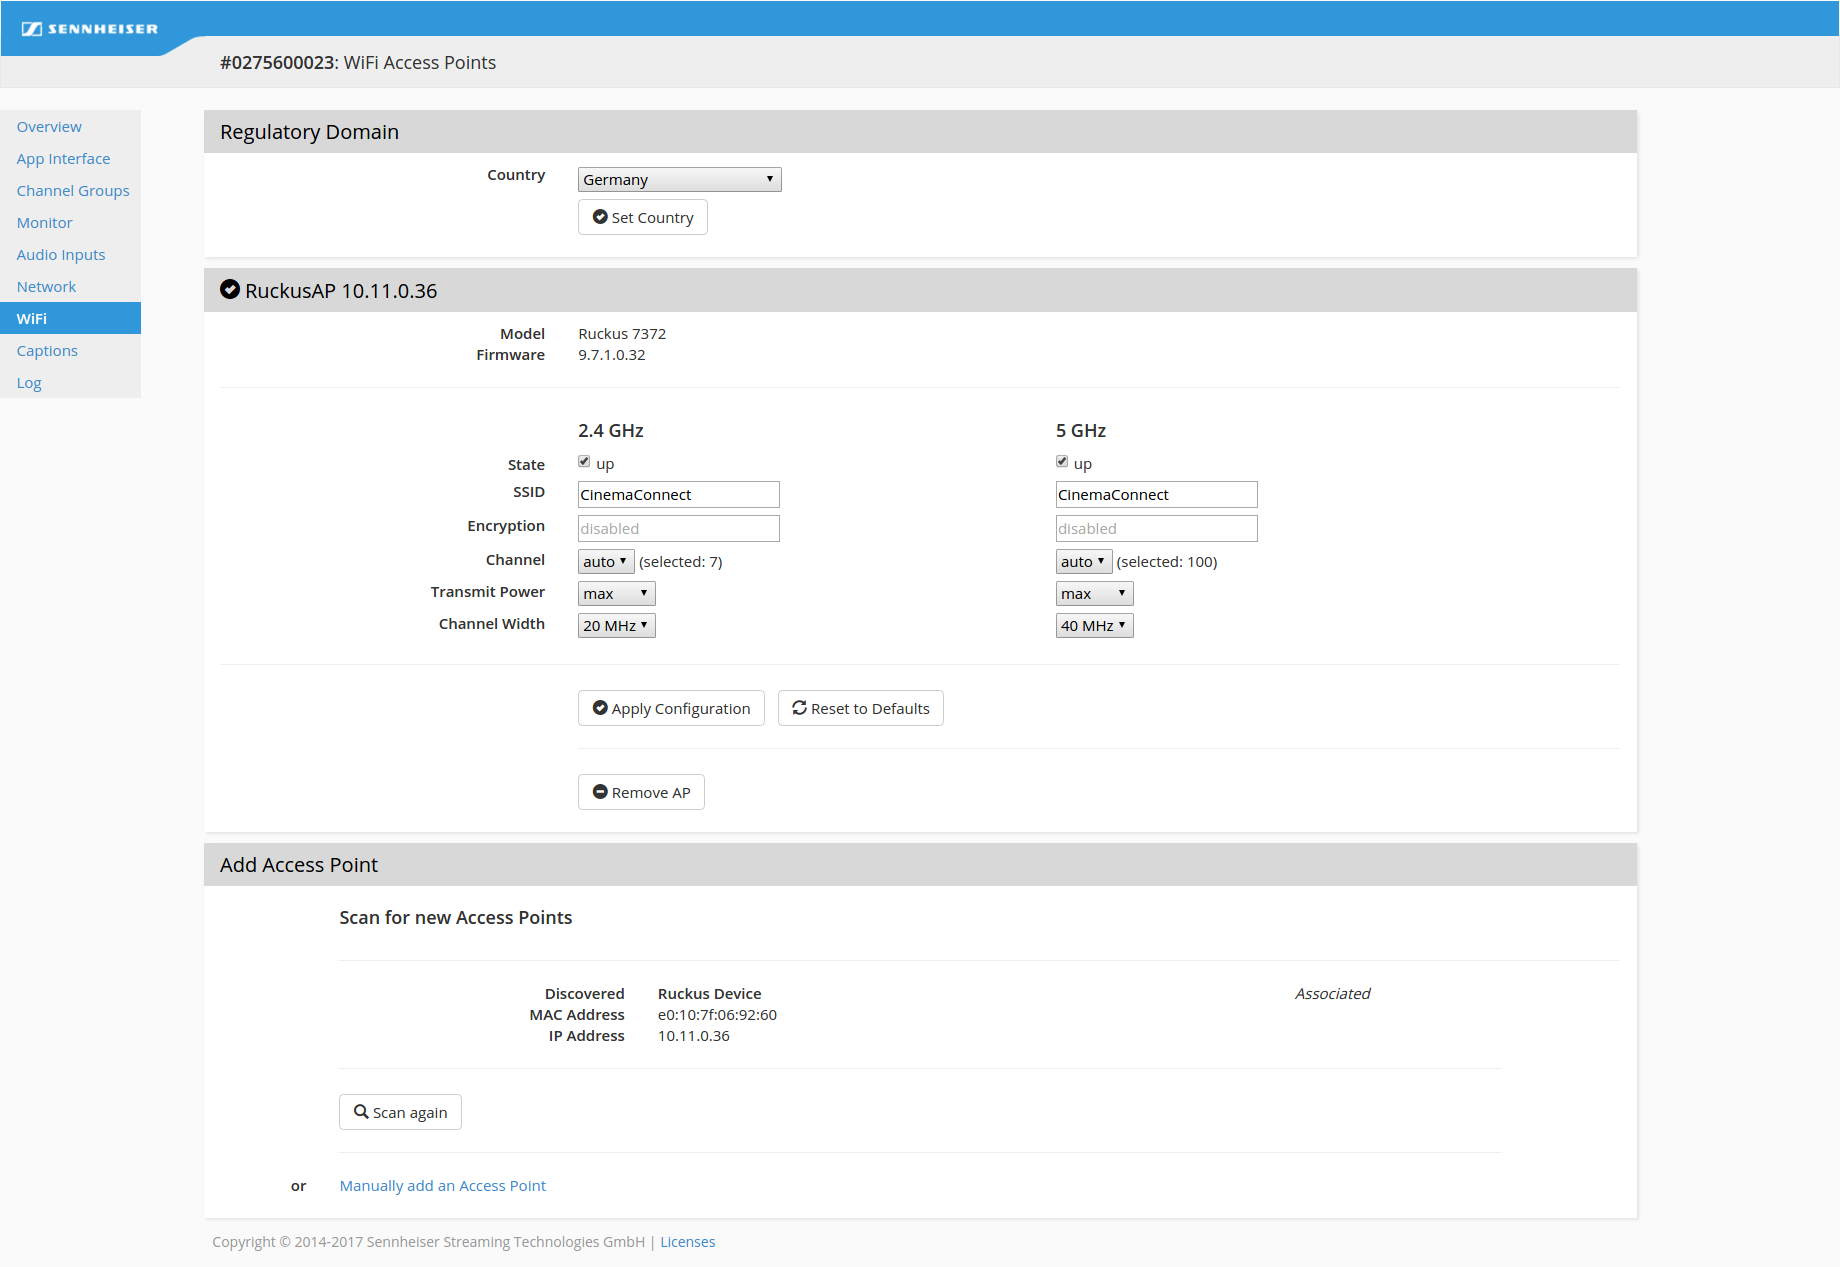Click Reset to Defaults
Screen dimensions: 1840x1267
click(860, 708)
